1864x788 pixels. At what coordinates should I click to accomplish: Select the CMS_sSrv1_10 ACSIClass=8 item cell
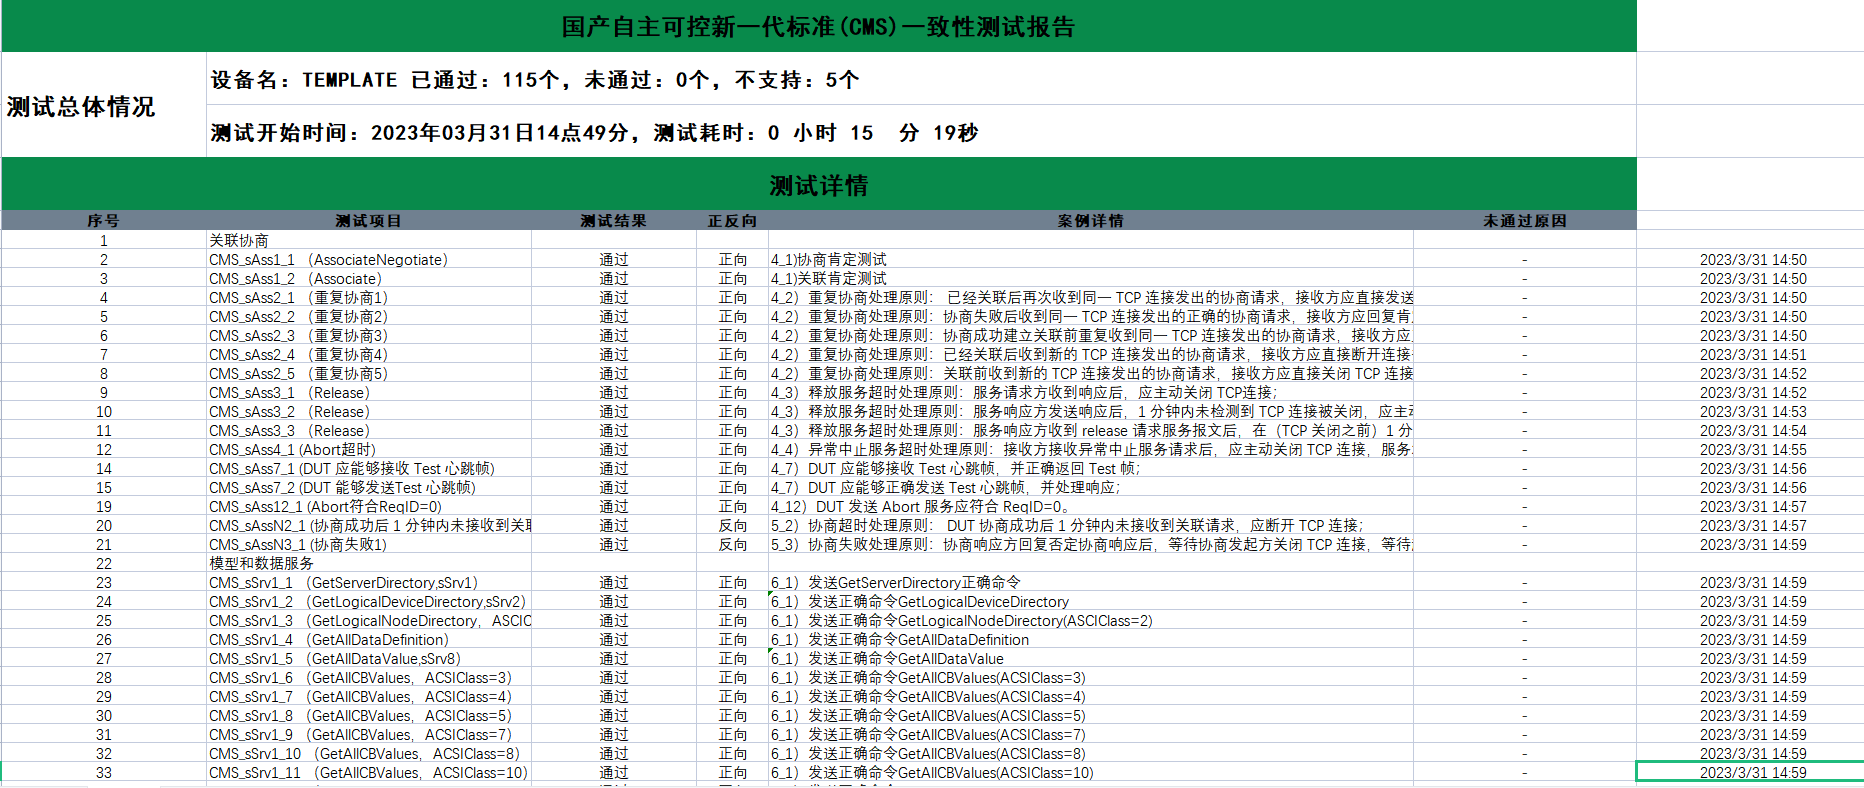pos(369,753)
